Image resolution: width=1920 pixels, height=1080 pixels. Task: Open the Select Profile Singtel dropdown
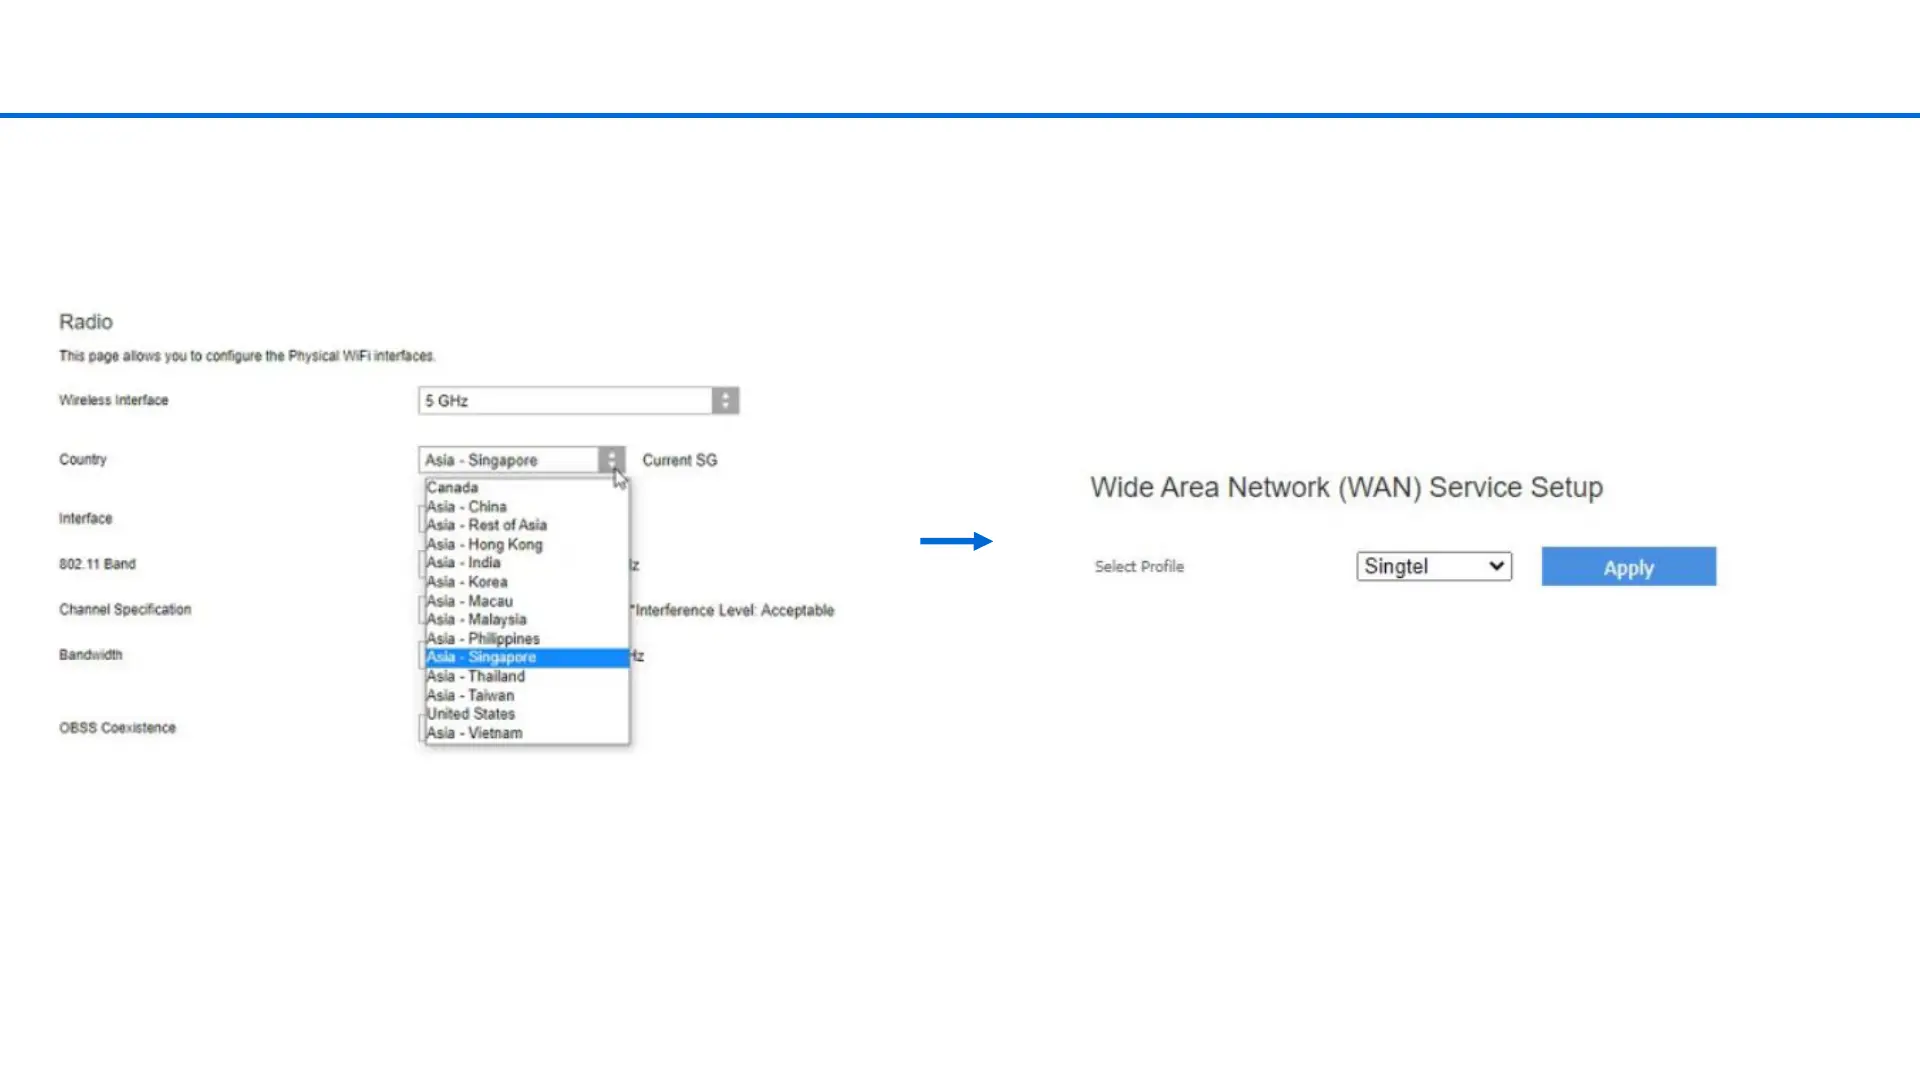coord(1433,566)
